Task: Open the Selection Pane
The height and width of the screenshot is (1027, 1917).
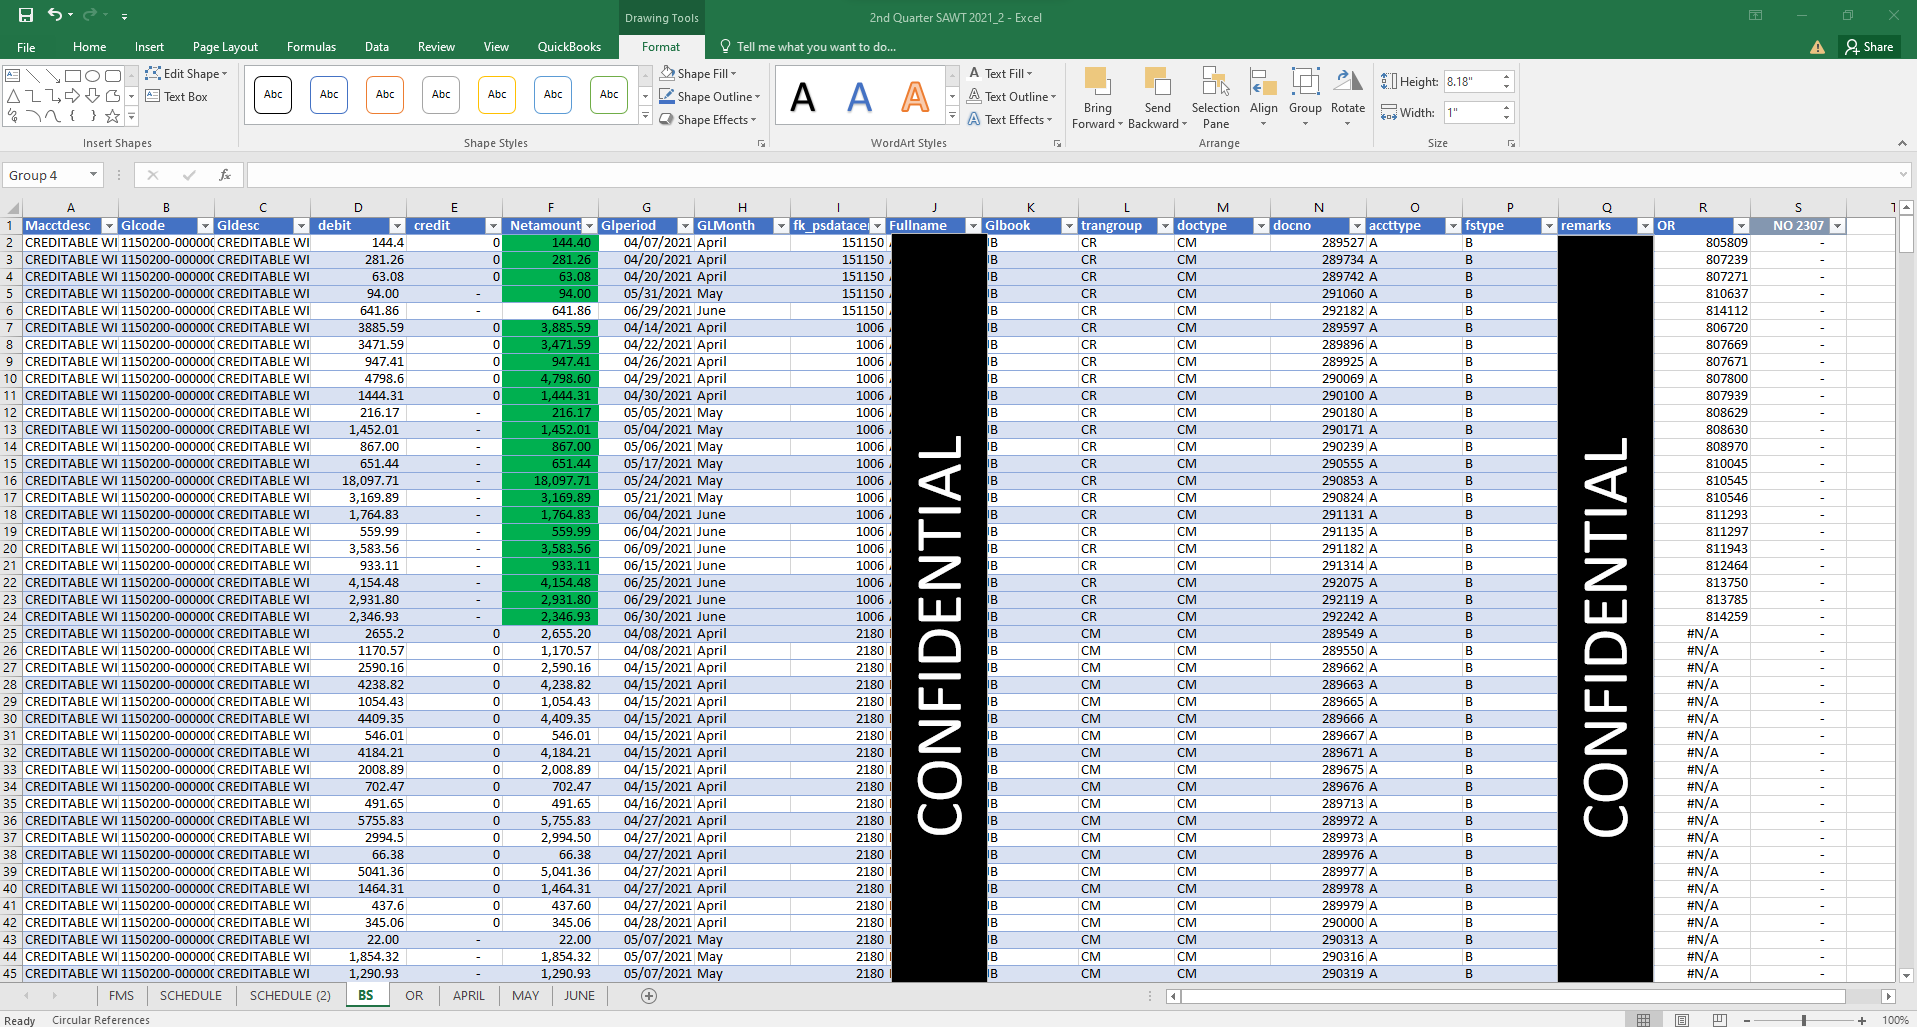Action: [x=1215, y=98]
